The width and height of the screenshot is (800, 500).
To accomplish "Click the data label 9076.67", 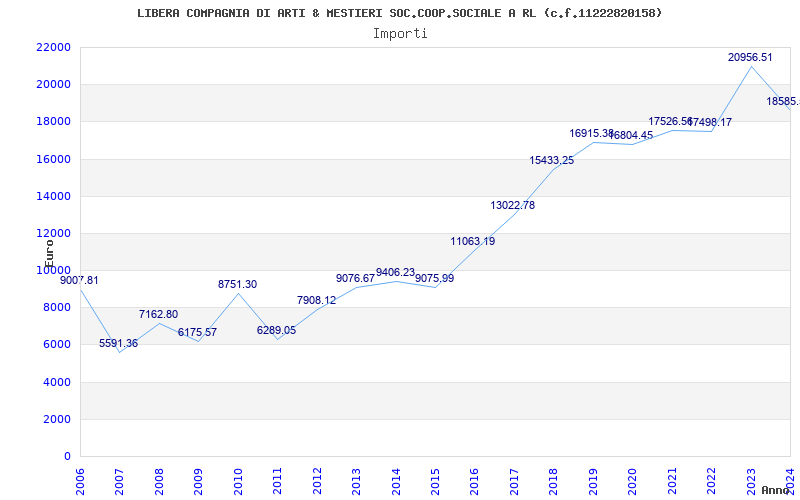I will pos(356,279).
